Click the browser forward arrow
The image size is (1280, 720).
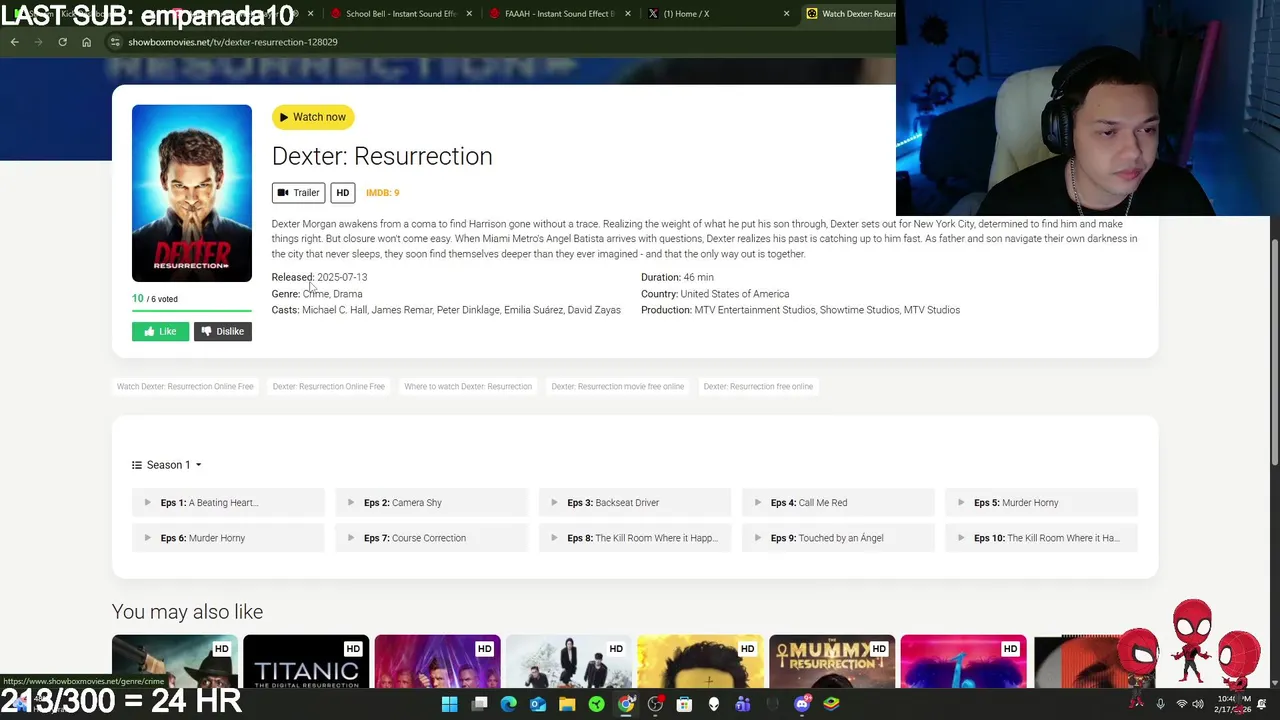(x=38, y=42)
